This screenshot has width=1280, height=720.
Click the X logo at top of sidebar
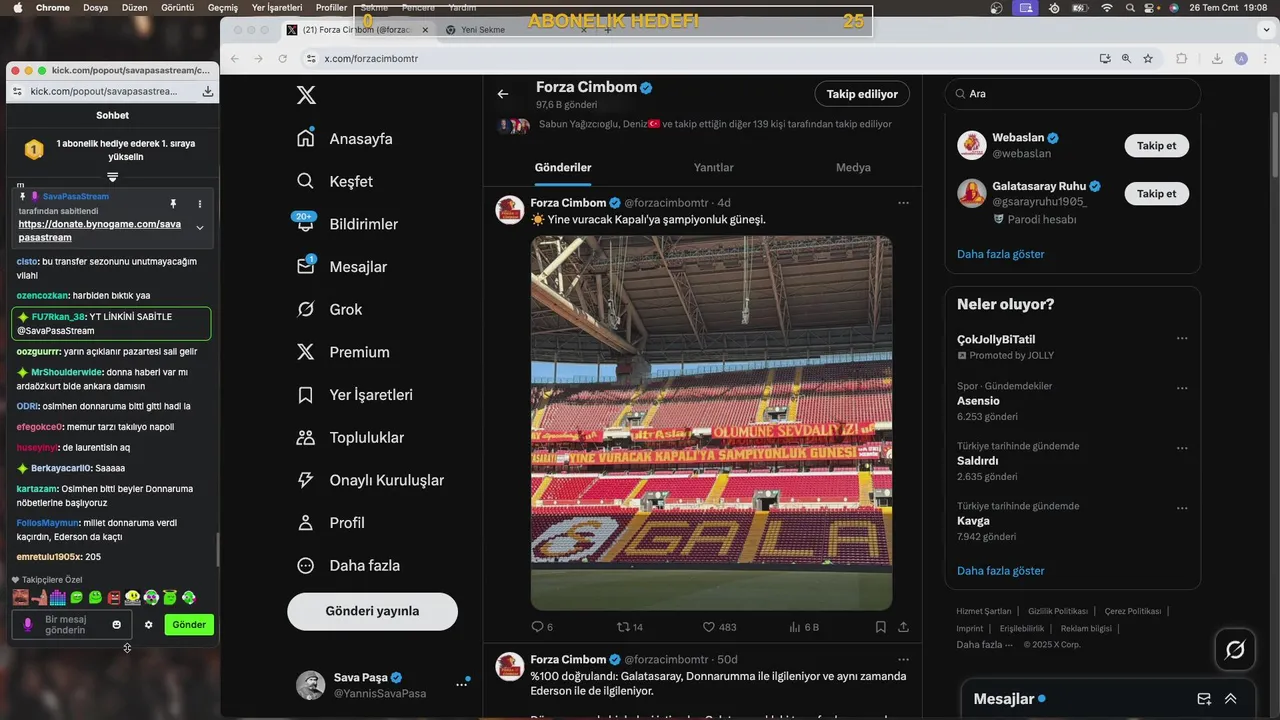click(306, 95)
